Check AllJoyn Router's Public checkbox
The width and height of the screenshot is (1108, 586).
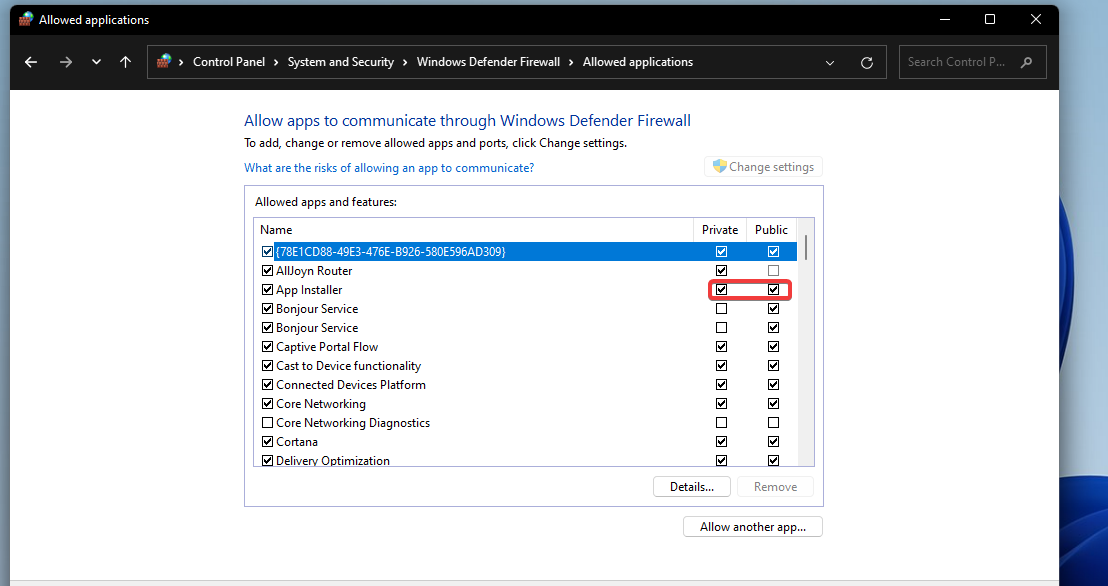click(x=772, y=270)
